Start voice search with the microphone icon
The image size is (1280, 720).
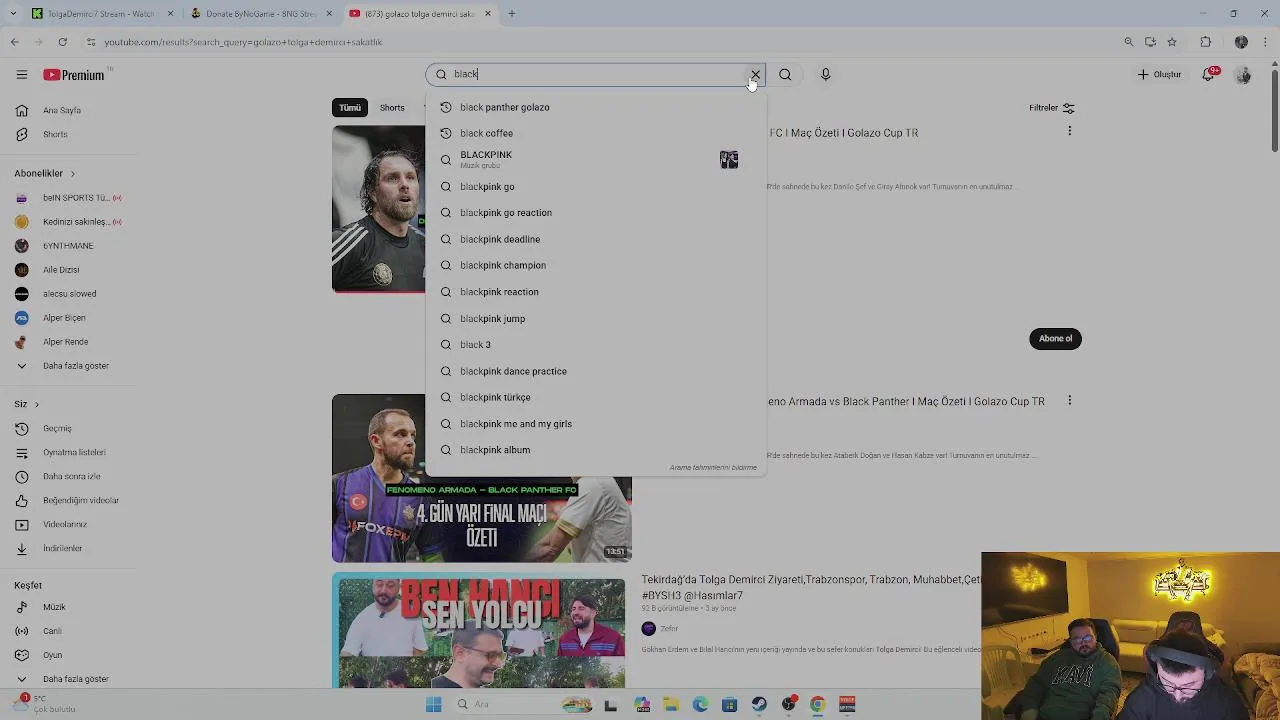click(x=825, y=74)
